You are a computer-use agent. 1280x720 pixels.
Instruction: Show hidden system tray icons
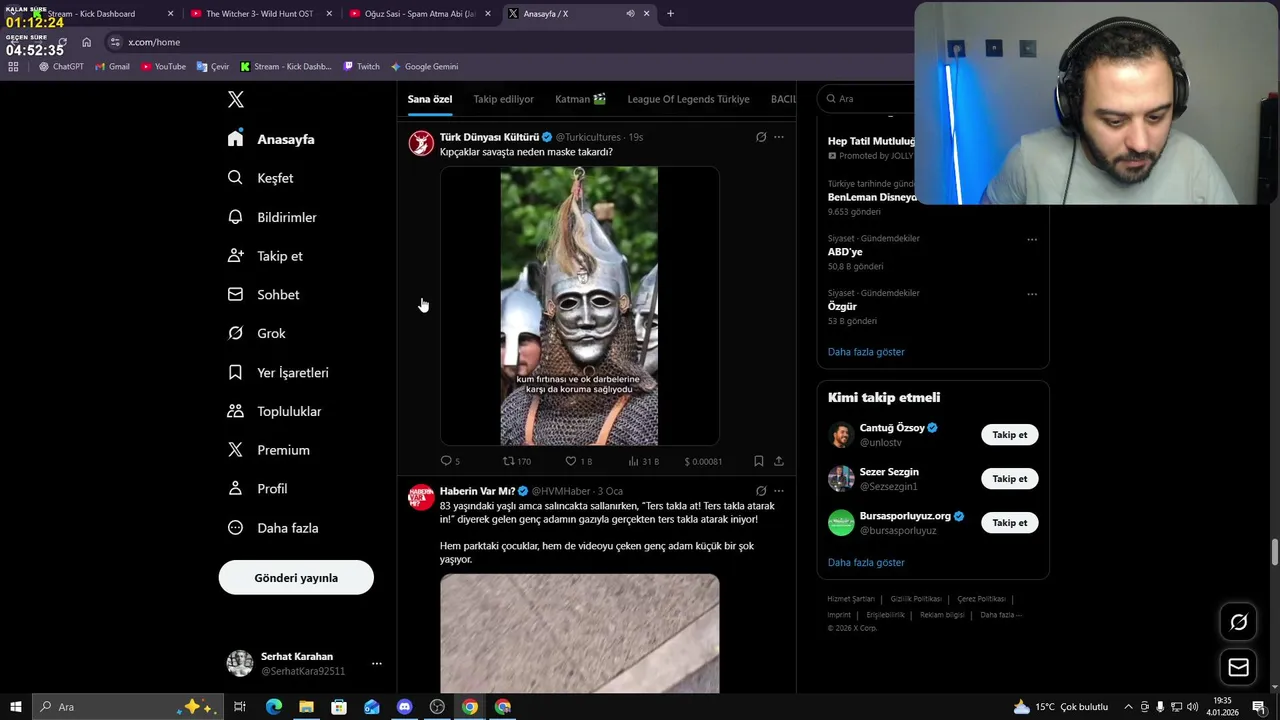click(x=1128, y=707)
